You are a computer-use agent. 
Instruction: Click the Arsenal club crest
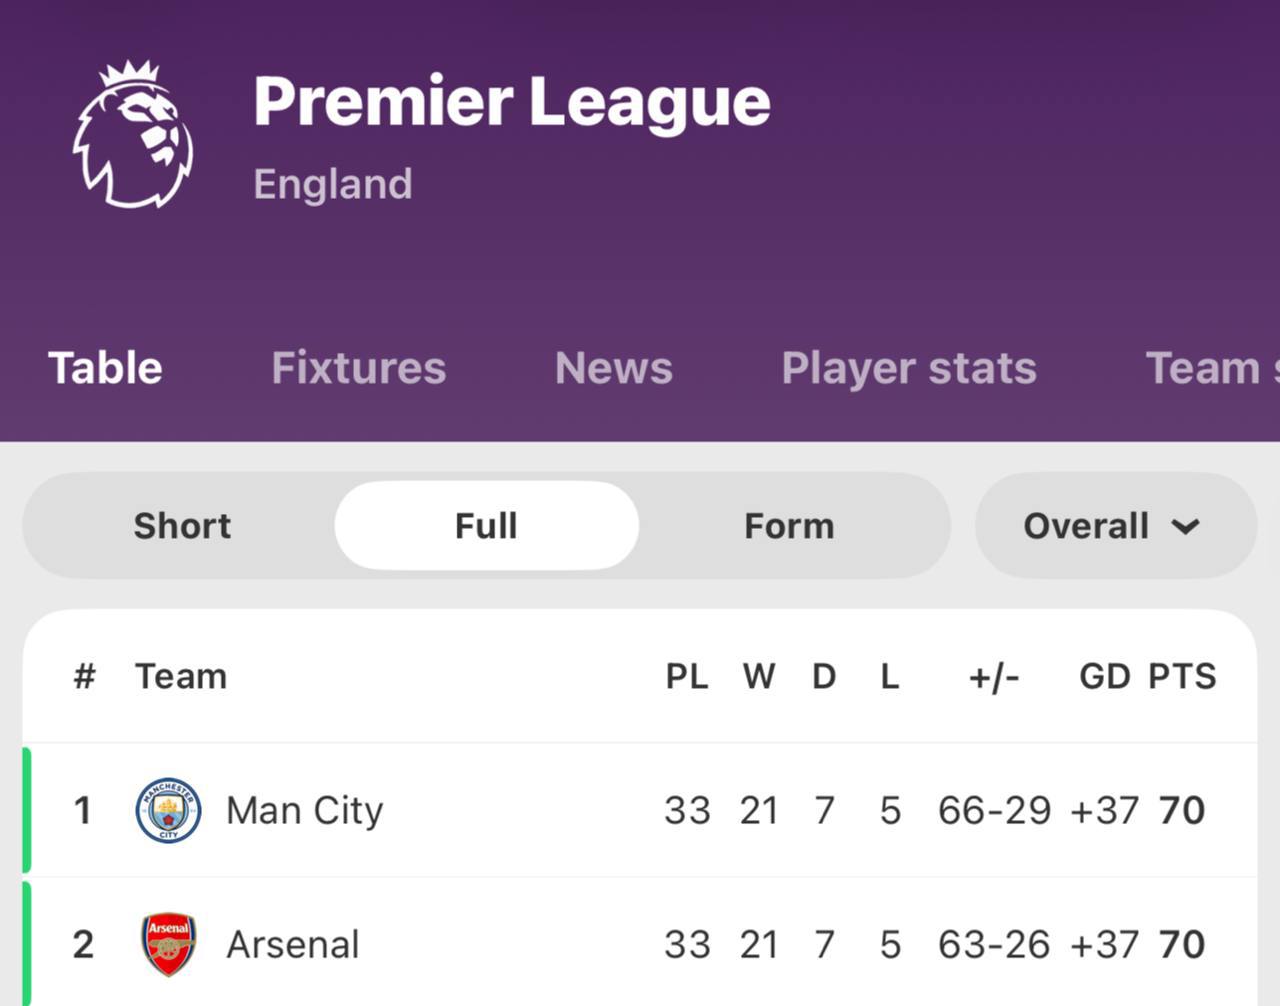pos(168,944)
